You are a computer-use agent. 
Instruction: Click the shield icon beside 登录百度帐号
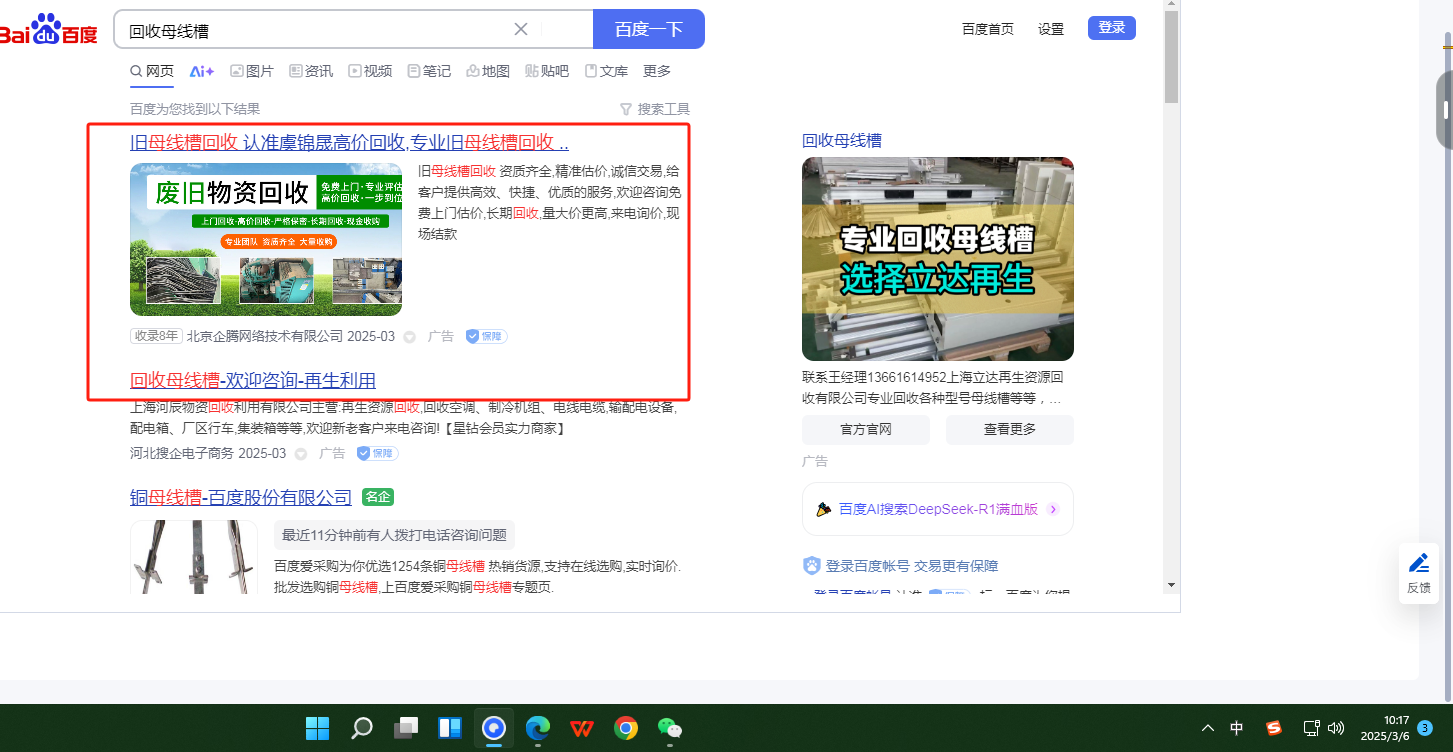[x=812, y=566]
